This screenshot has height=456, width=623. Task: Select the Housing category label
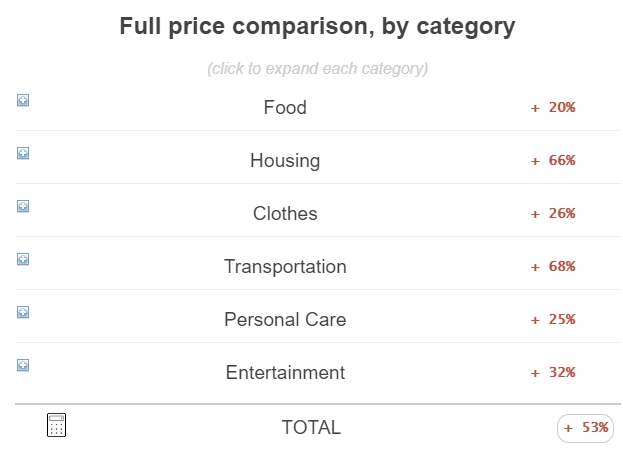(x=285, y=161)
